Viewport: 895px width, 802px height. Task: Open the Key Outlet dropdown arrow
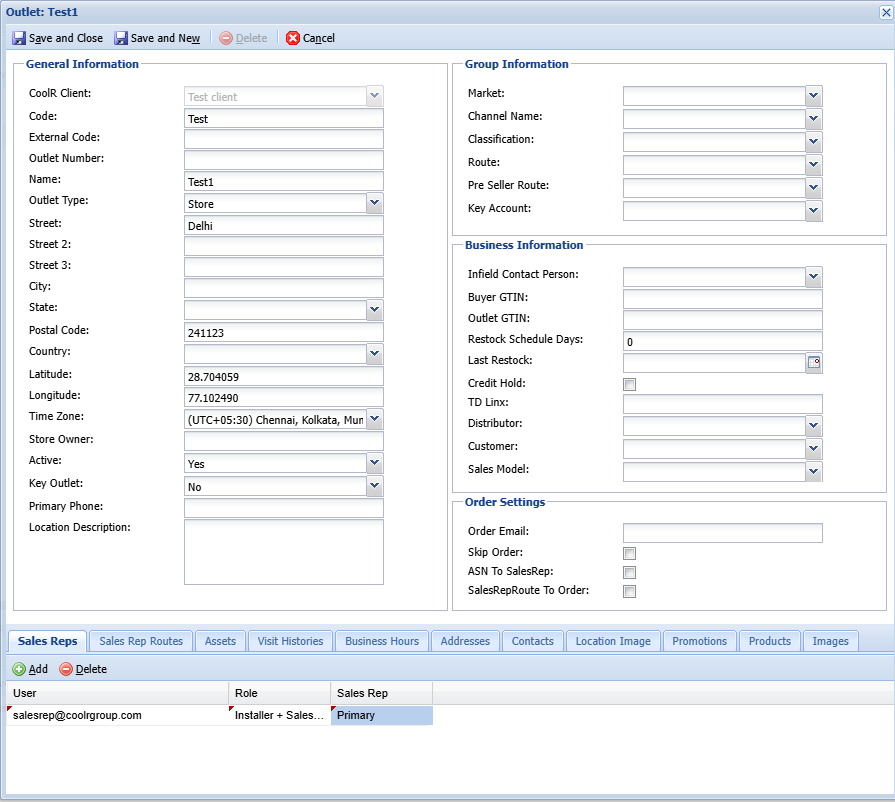tap(374, 486)
